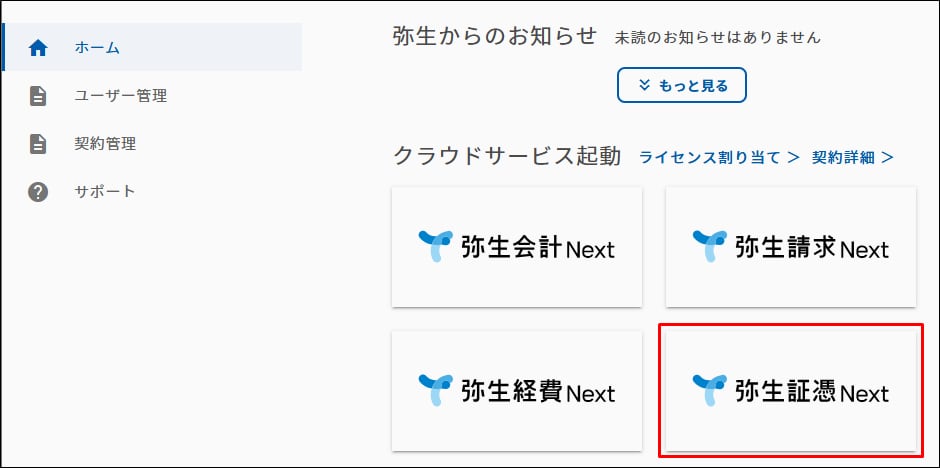This screenshot has height=468, width=940.
Task: Open the ライセンス割り当て link
Action: [719, 157]
